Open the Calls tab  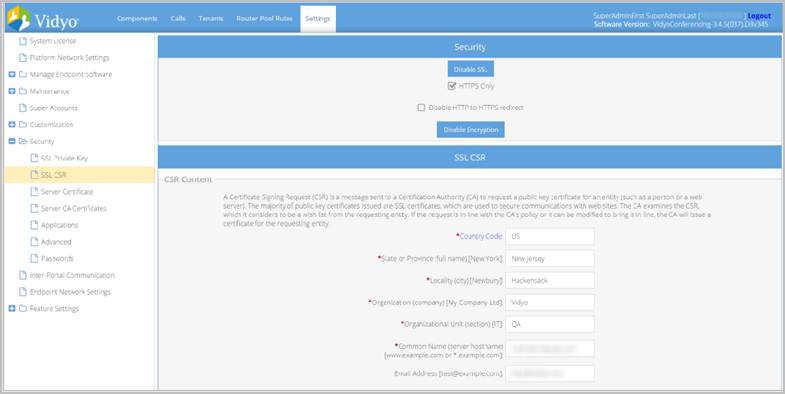click(x=178, y=19)
